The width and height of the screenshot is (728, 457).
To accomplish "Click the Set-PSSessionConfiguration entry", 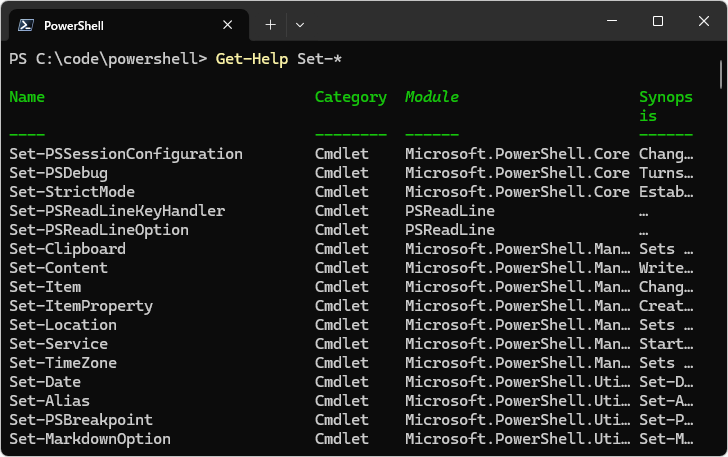I will (126, 154).
